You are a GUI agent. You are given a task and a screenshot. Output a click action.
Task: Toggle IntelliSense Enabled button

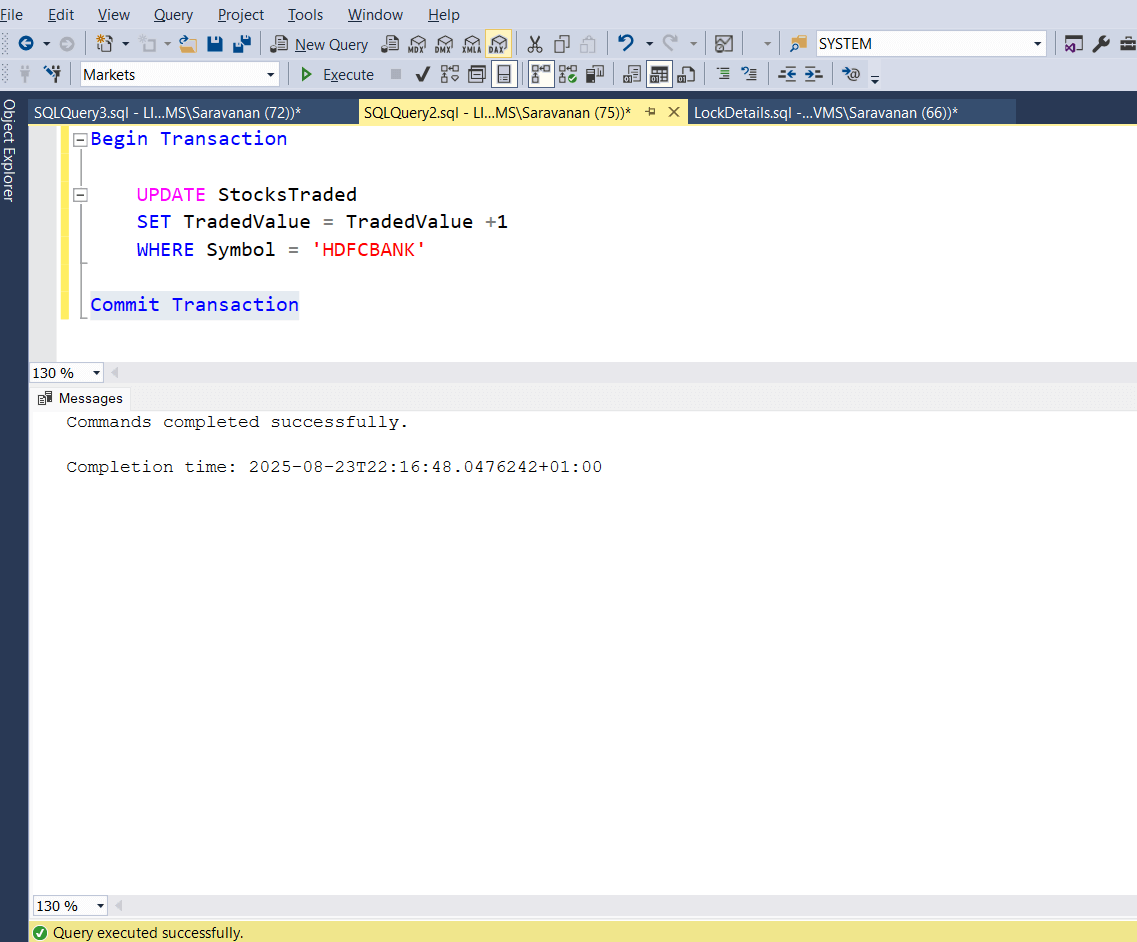(x=504, y=74)
